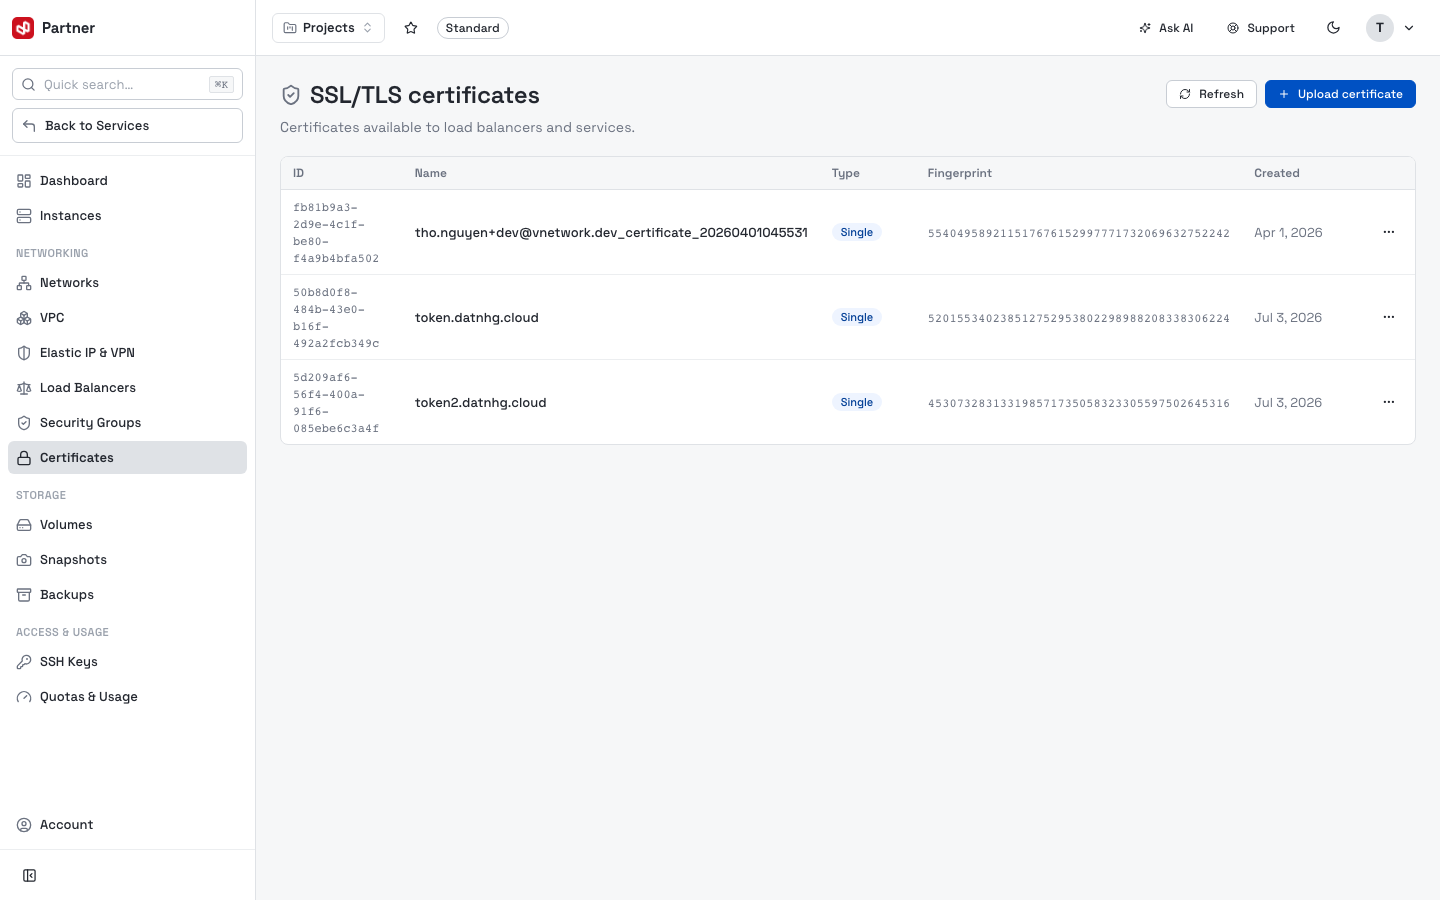Viewport: 1440px width, 900px height.
Task: Open the Projects dropdown selector
Action: click(x=328, y=28)
